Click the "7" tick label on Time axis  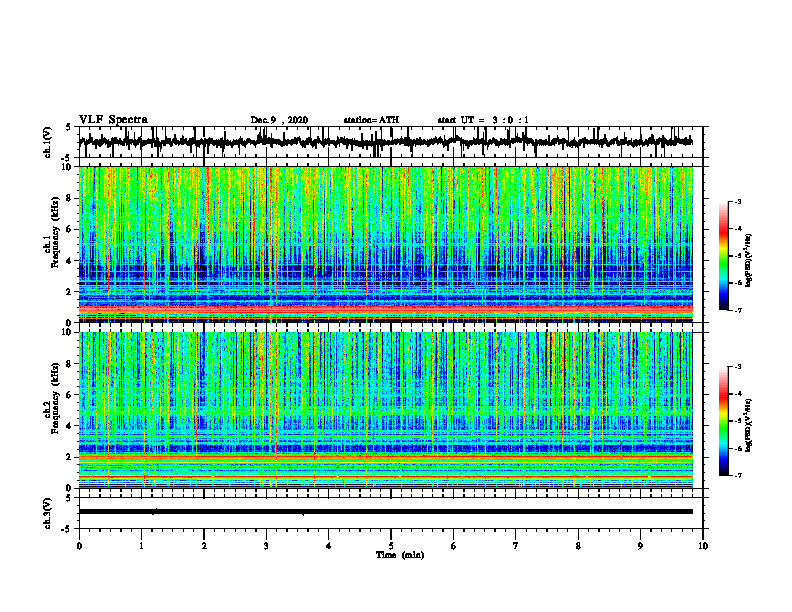point(516,546)
